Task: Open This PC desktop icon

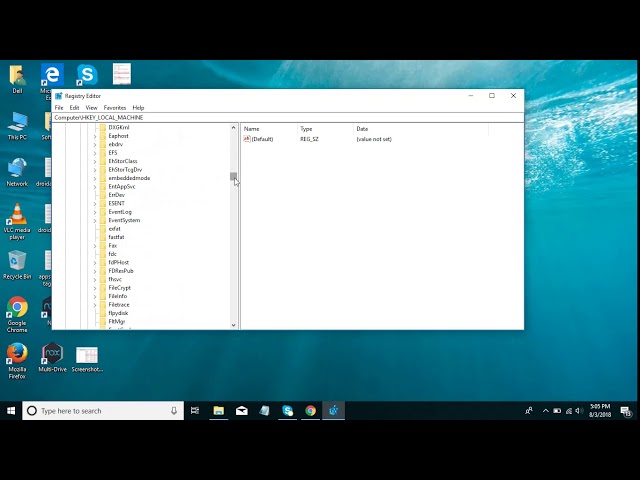Action: pos(17,126)
